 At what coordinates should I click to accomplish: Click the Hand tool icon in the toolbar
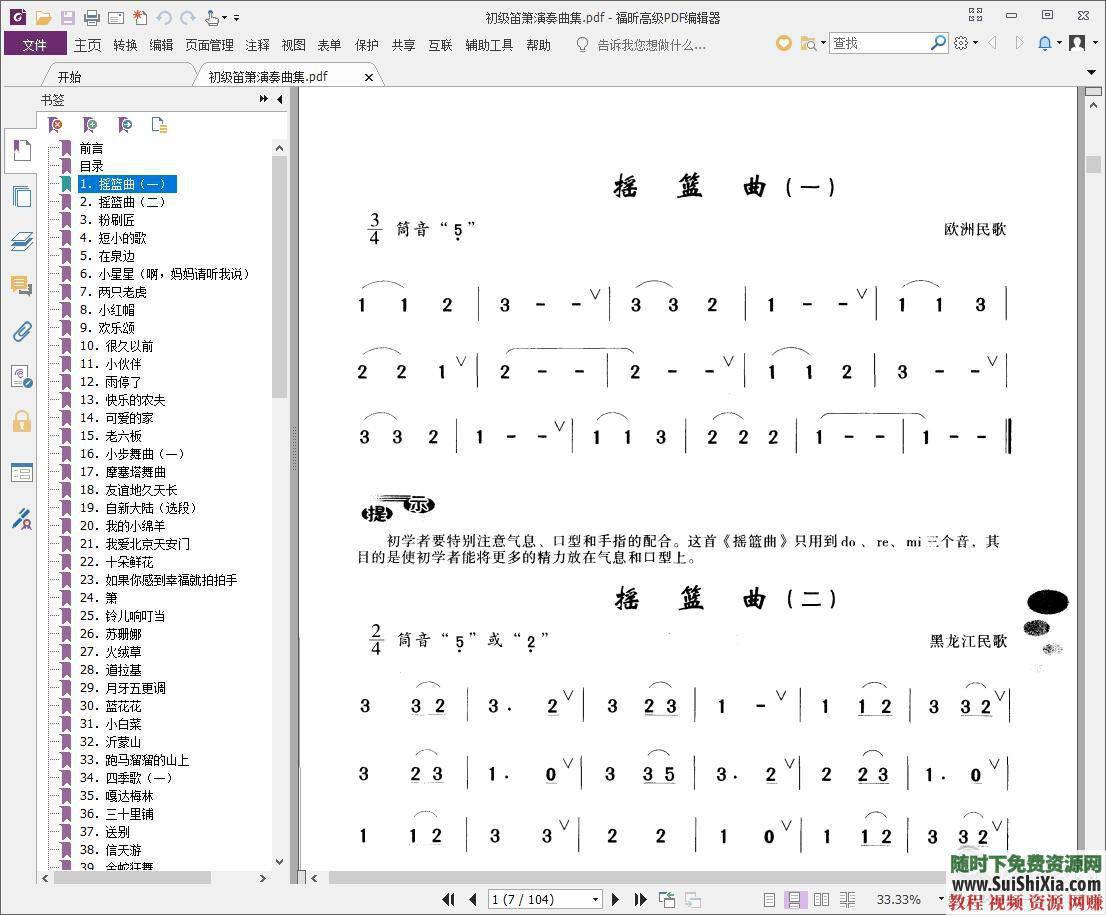click(212, 16)
